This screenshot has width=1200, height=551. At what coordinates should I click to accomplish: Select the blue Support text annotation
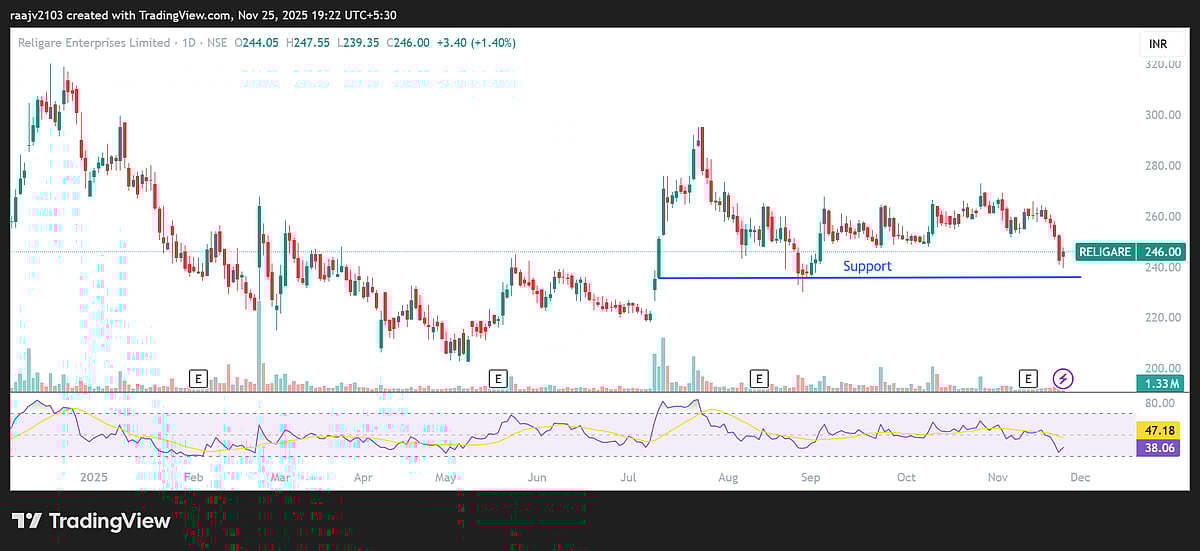tap(866, 266)
